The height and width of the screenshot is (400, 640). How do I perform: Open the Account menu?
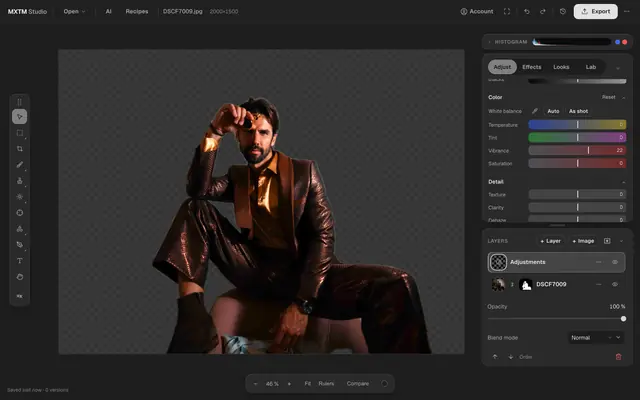pos(477,11)
